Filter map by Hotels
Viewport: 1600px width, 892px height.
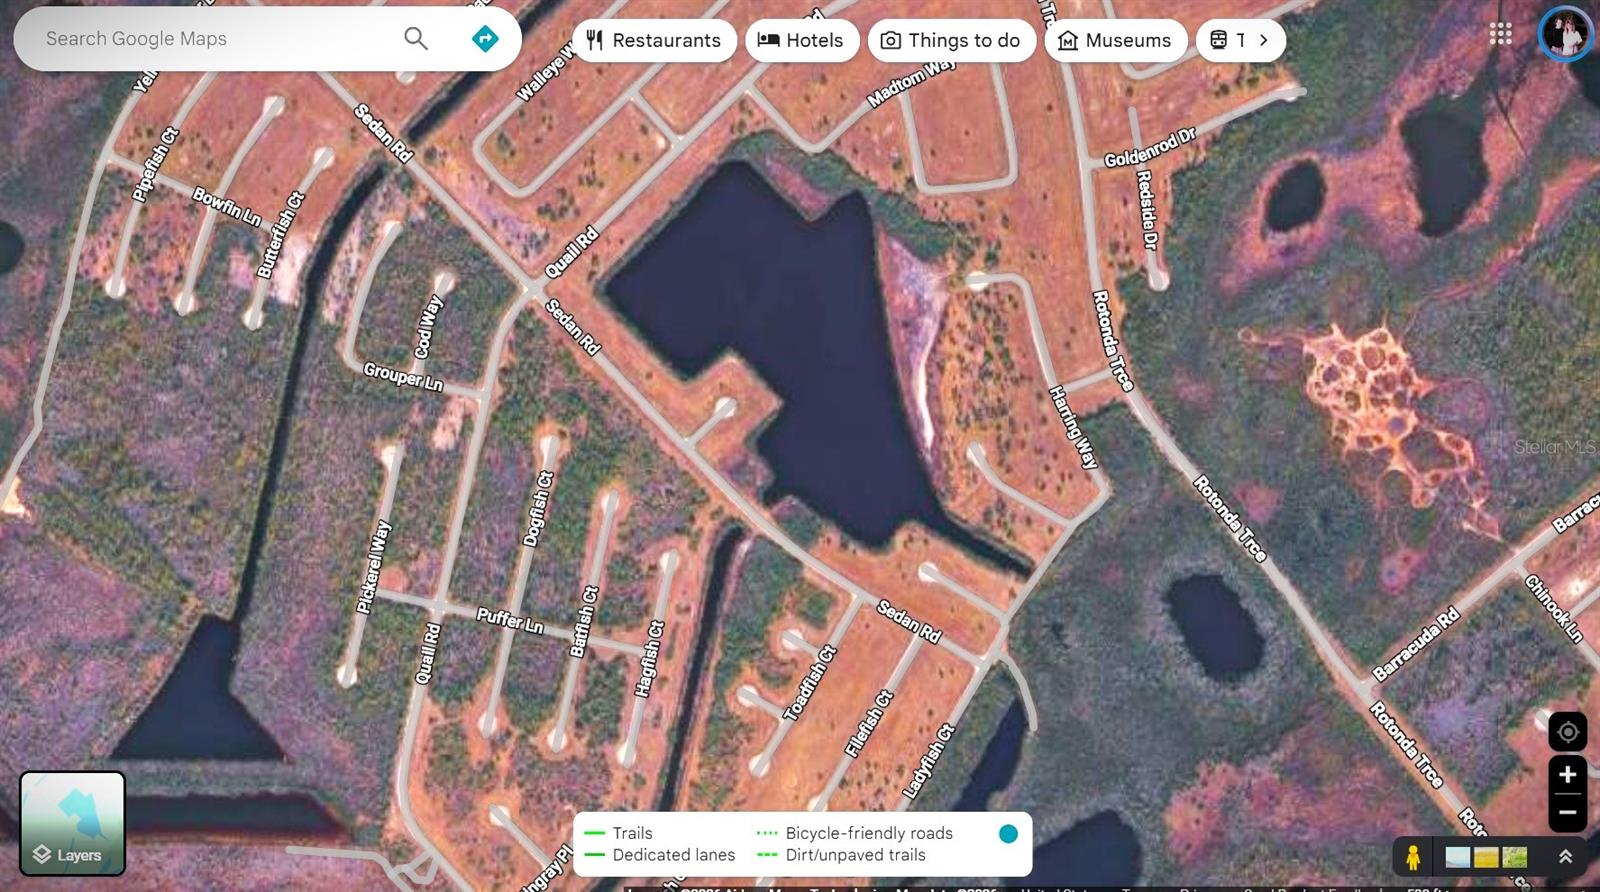click(x=802, y=40)
